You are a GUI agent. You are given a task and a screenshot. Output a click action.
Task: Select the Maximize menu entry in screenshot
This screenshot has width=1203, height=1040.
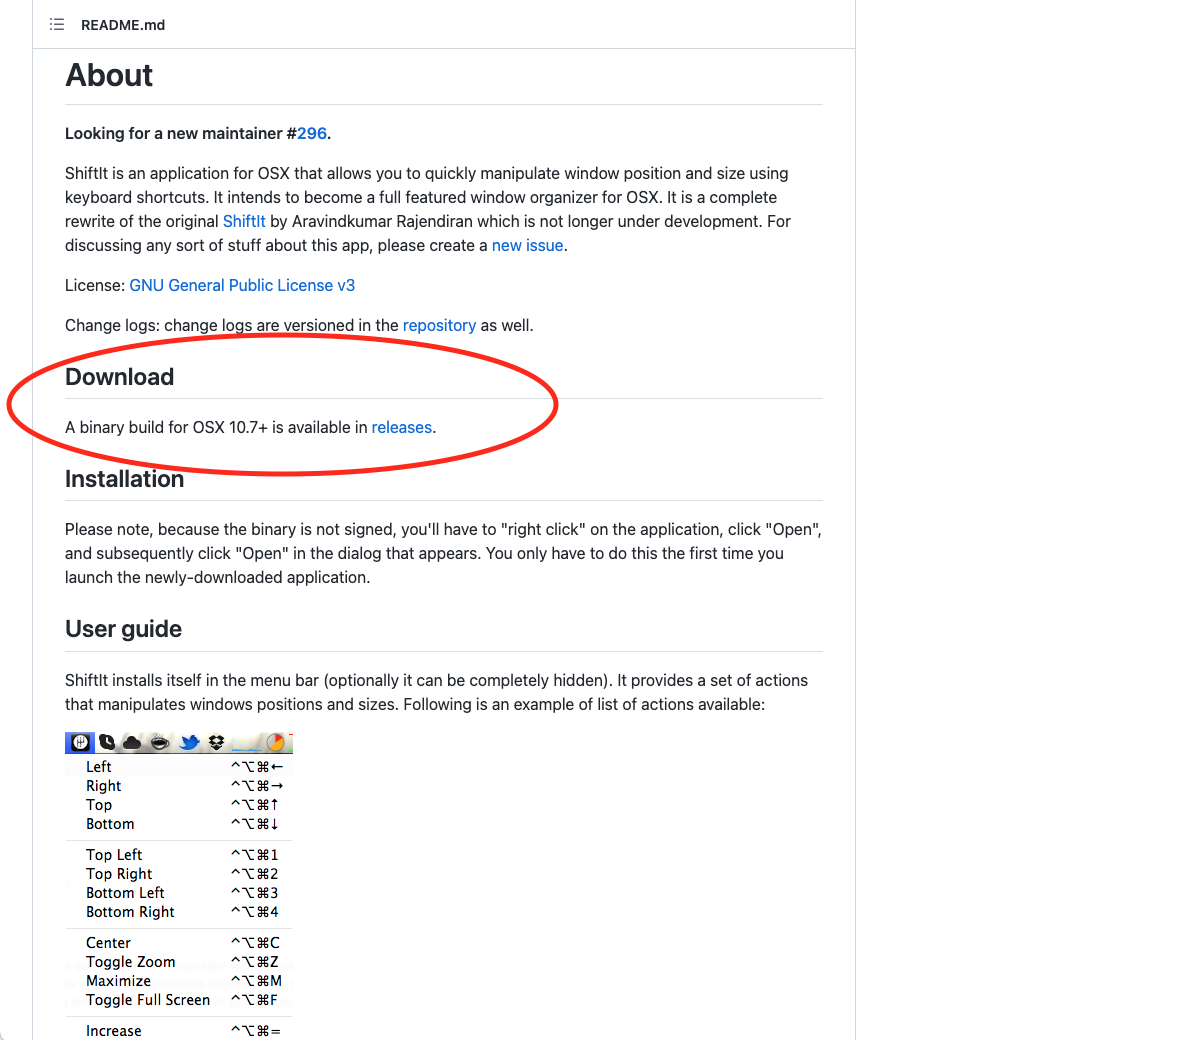[179, 981]
